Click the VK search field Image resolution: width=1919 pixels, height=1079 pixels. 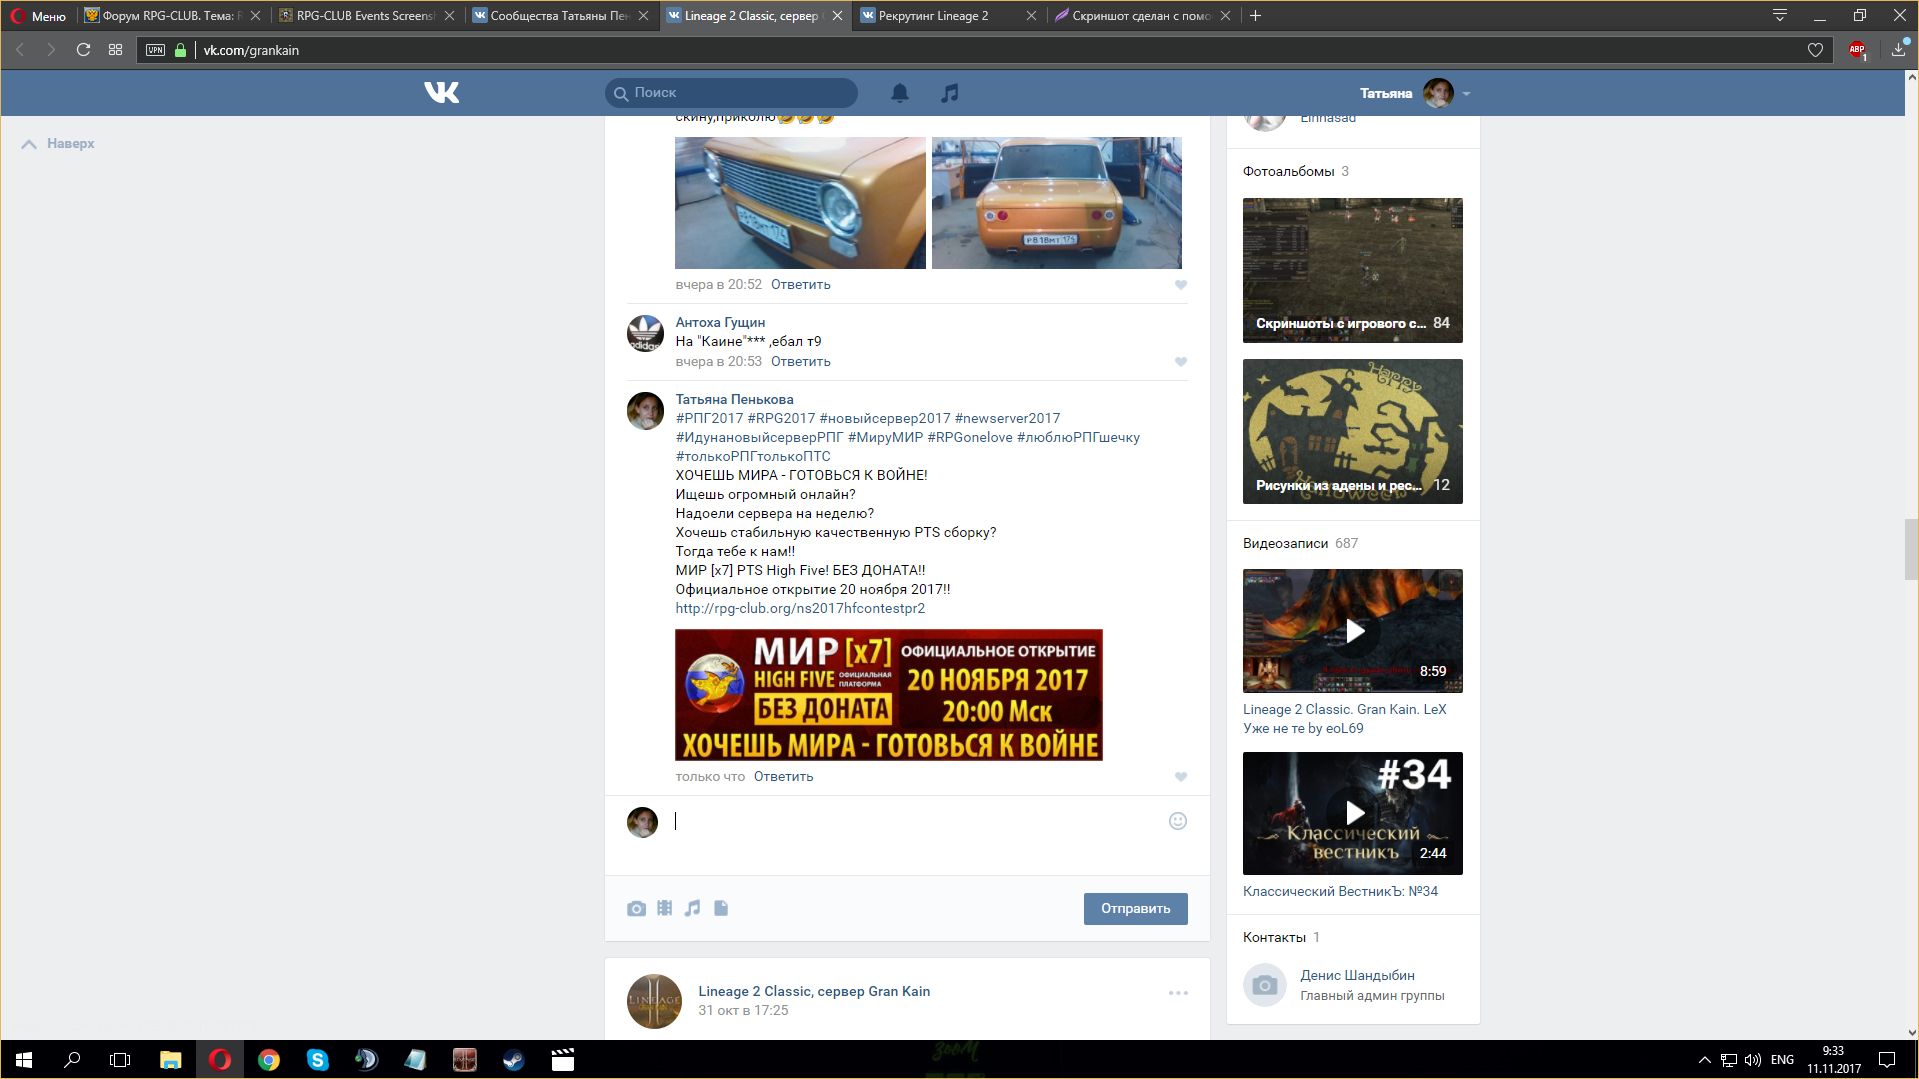[x=731, y=93]
